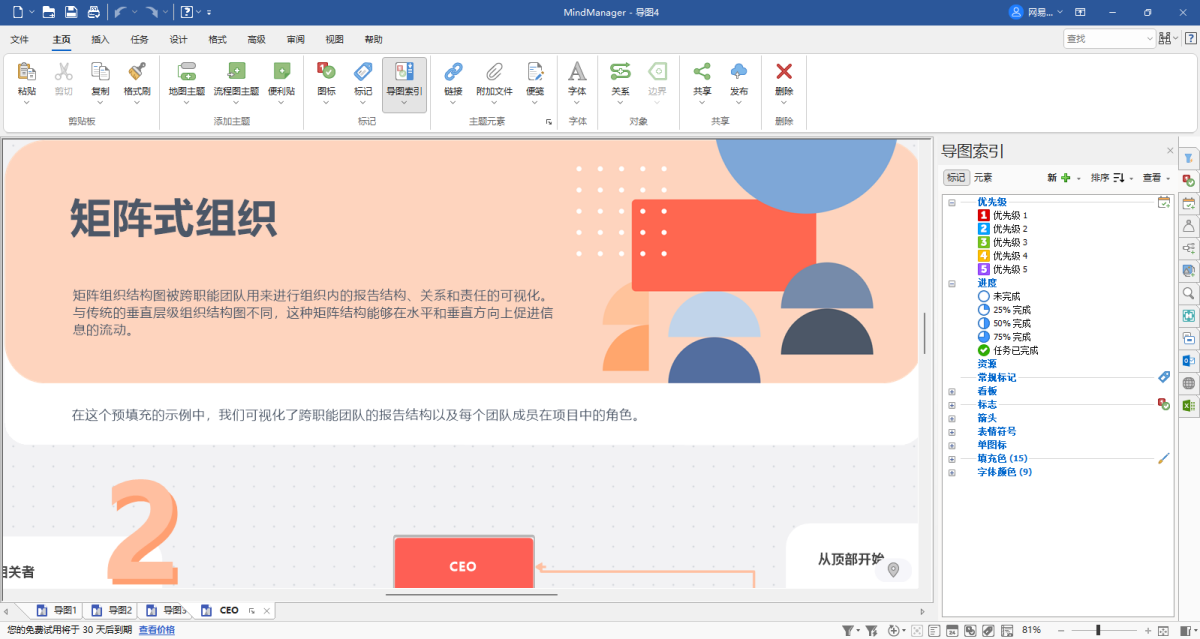Screen dimensions: 1200x639
Task: Switch to the 设计 ribbon tab
Action: 178,39
